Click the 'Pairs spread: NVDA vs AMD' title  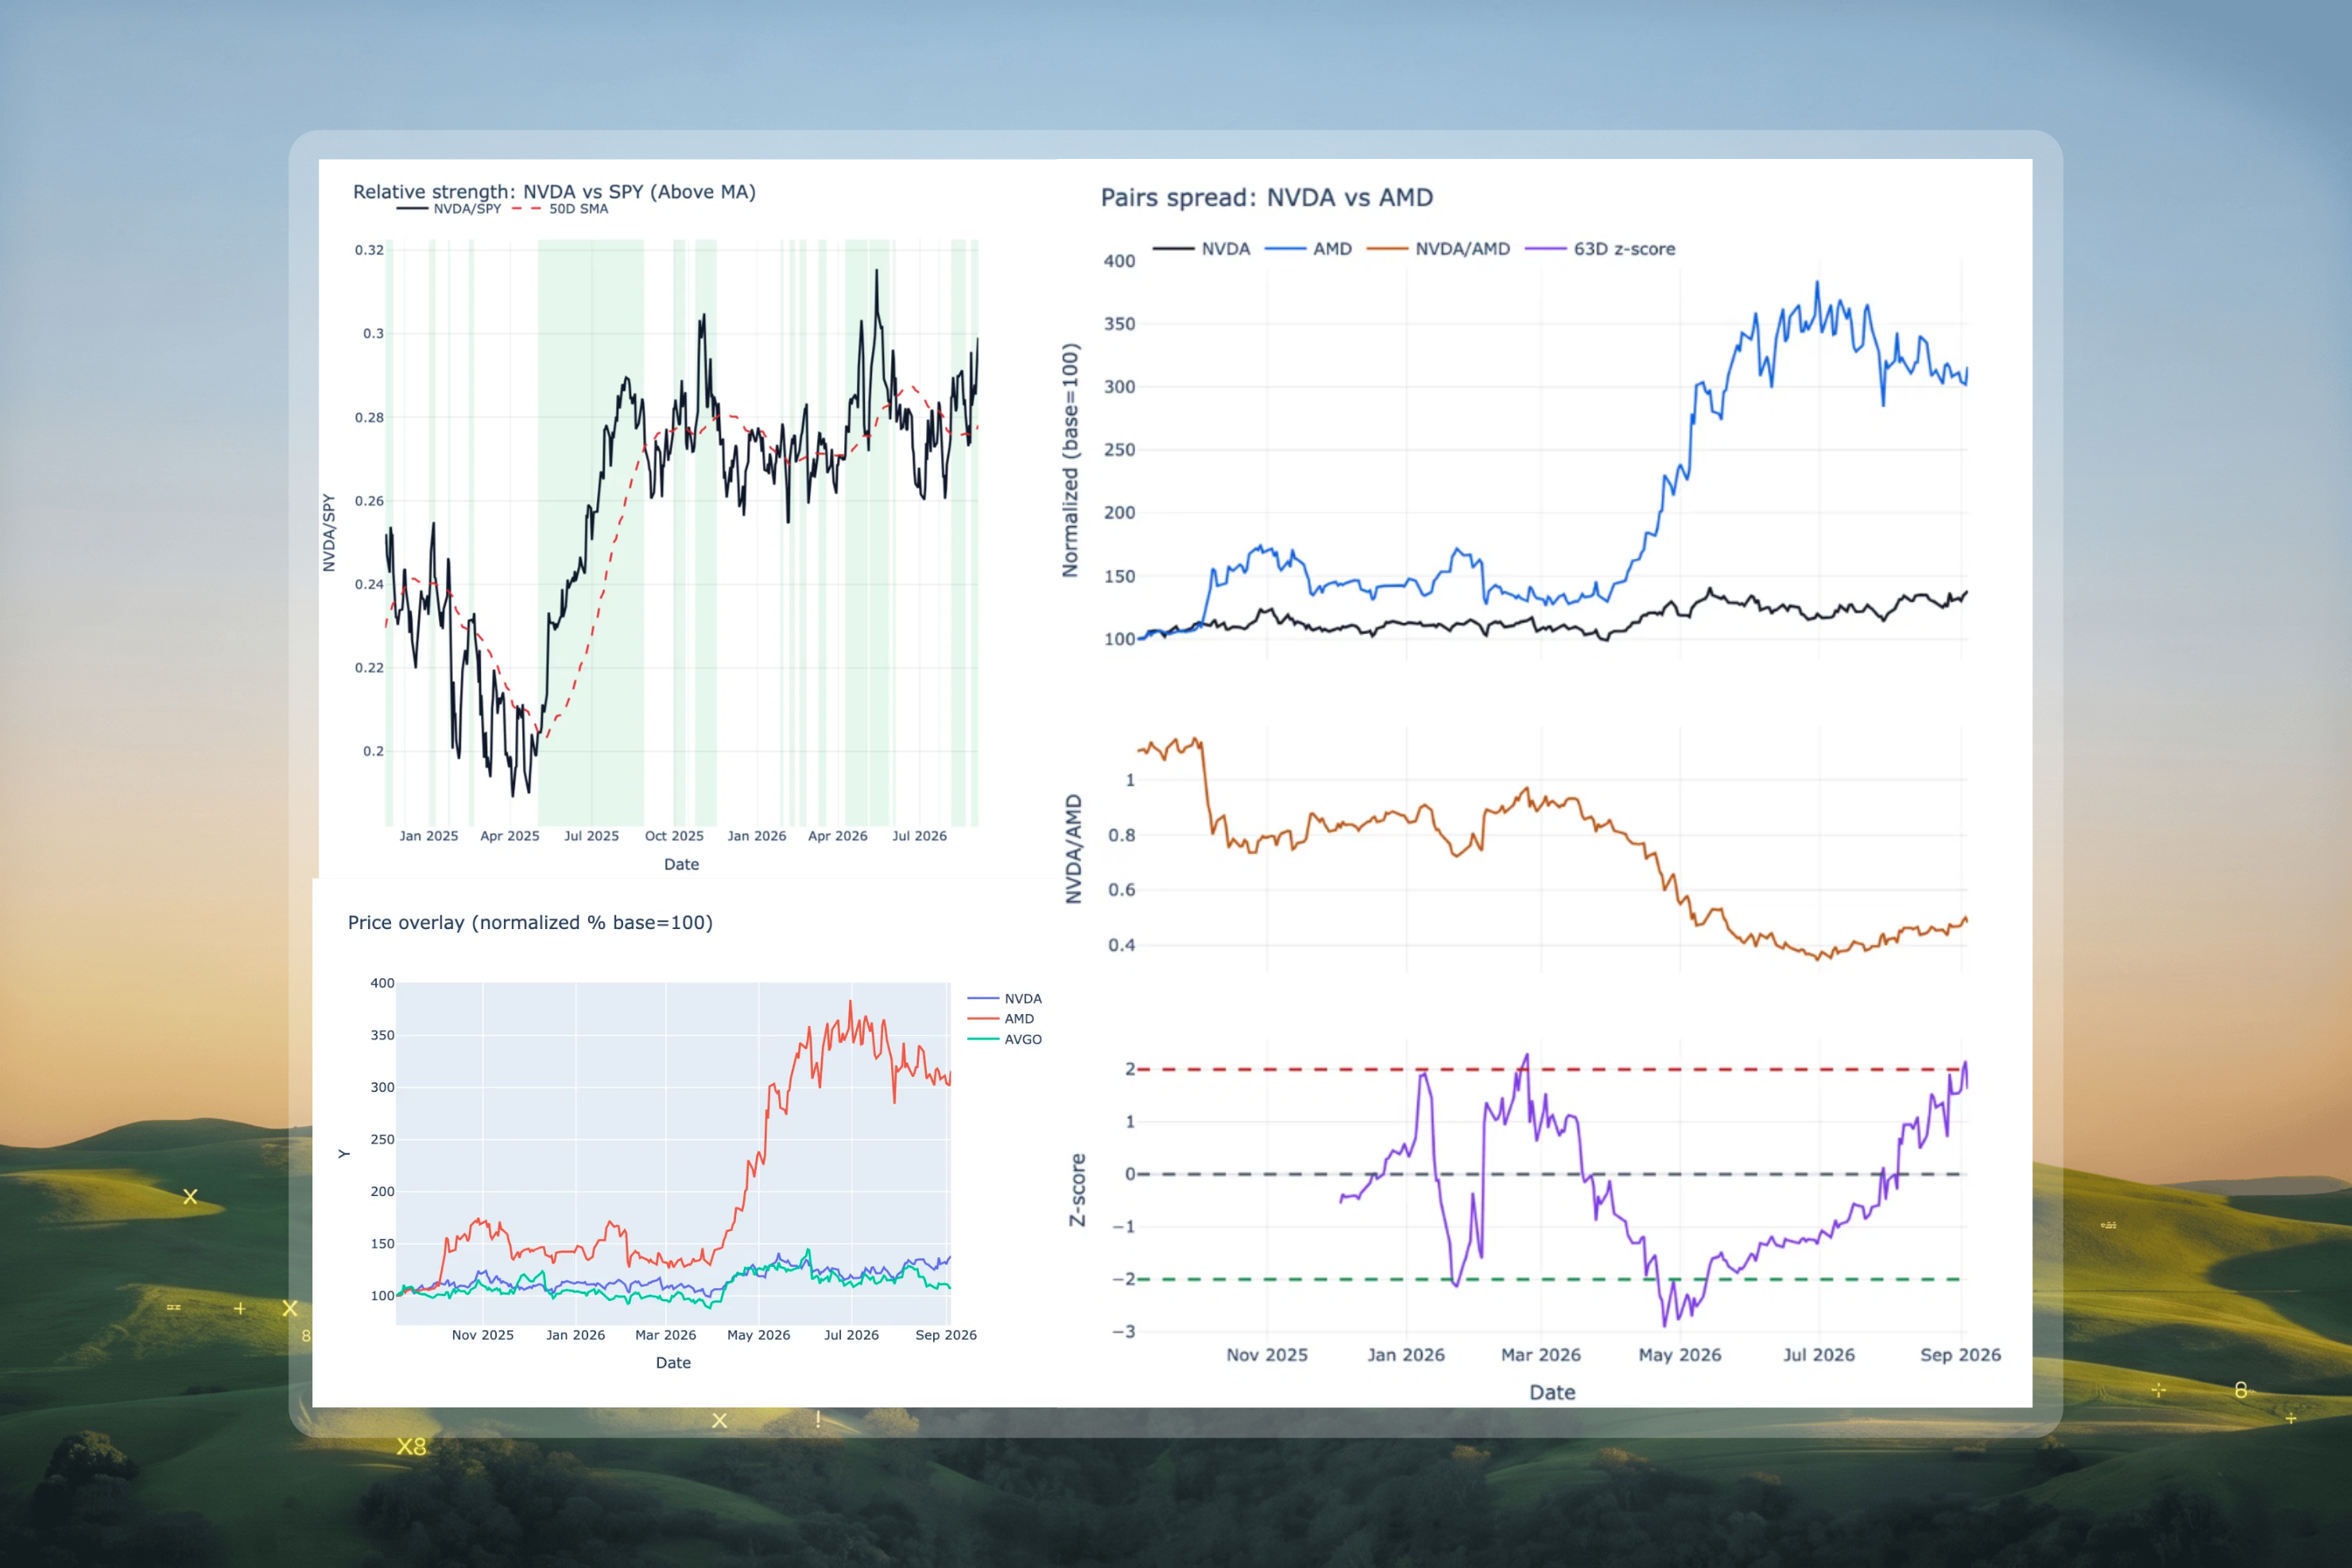pos(1267,197)
